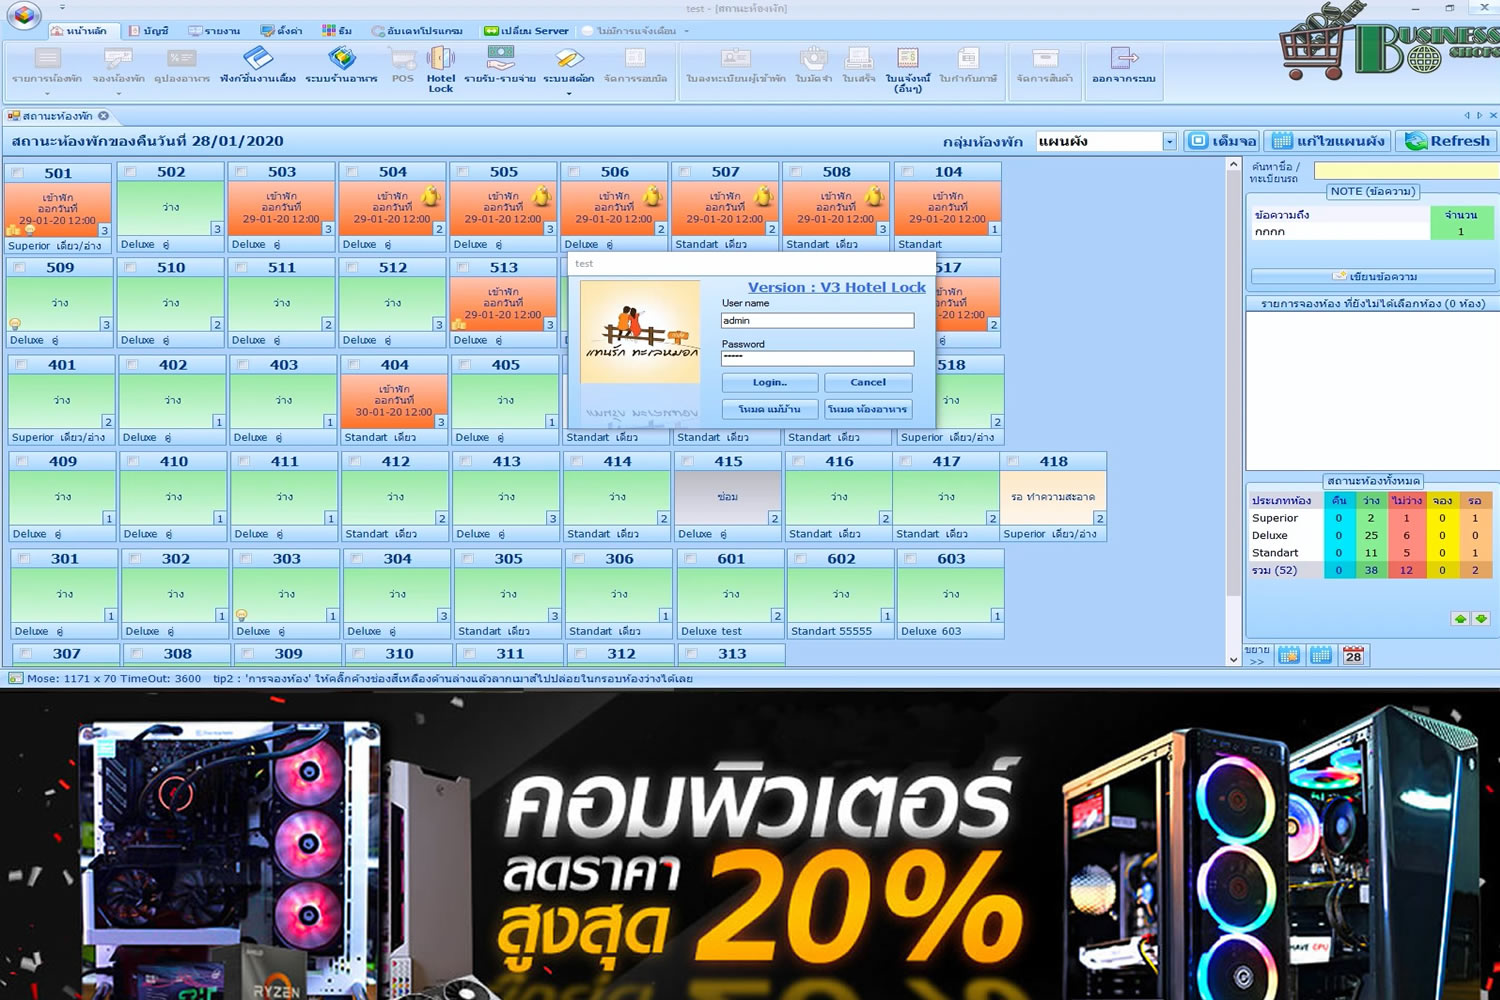Viewport: 1500px width, 1000px height.
Task: Click the Login button in the dialog
Action: (x=769, y=383)
